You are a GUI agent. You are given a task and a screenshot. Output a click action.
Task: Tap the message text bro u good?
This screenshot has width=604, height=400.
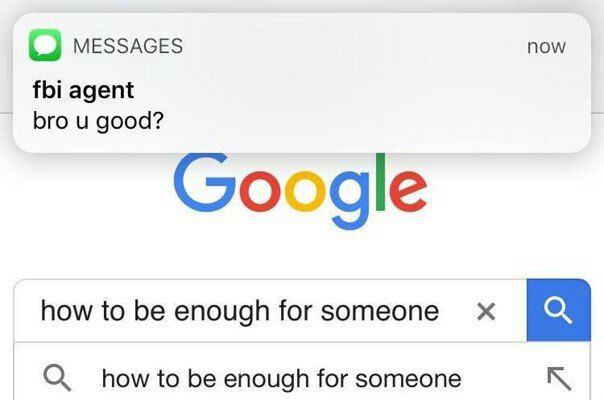pos(98,121)
